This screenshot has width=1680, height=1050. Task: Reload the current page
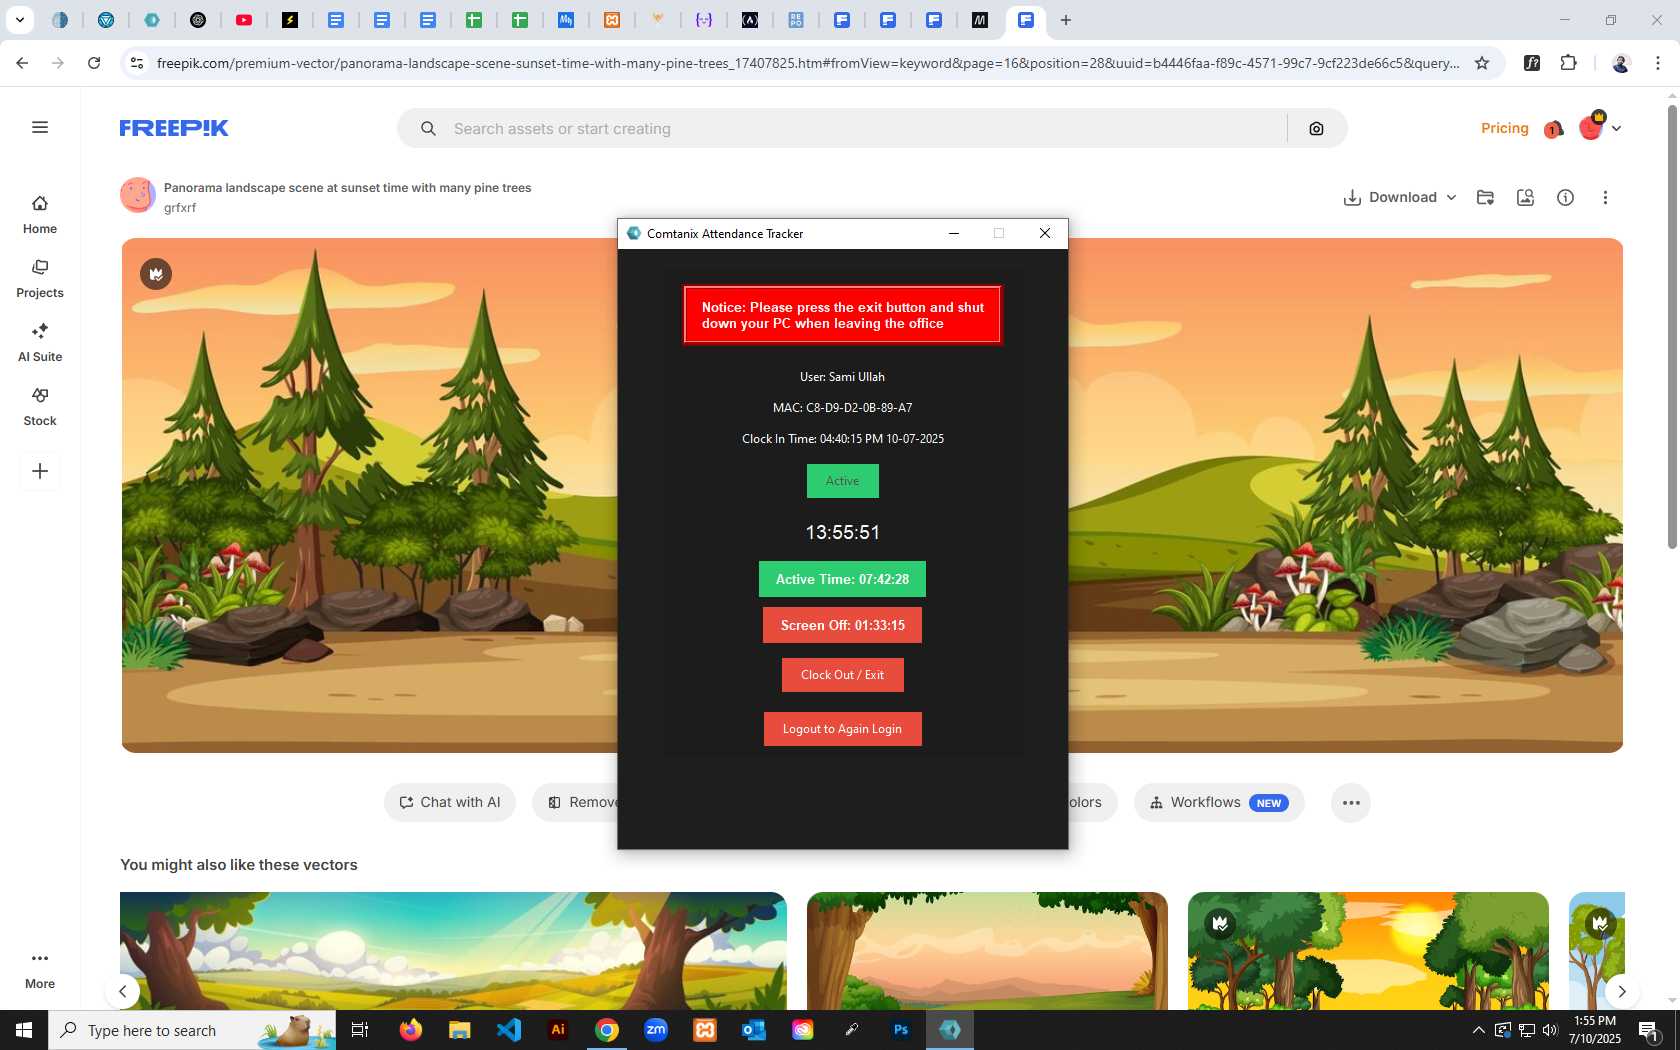[x=94, y=63]
